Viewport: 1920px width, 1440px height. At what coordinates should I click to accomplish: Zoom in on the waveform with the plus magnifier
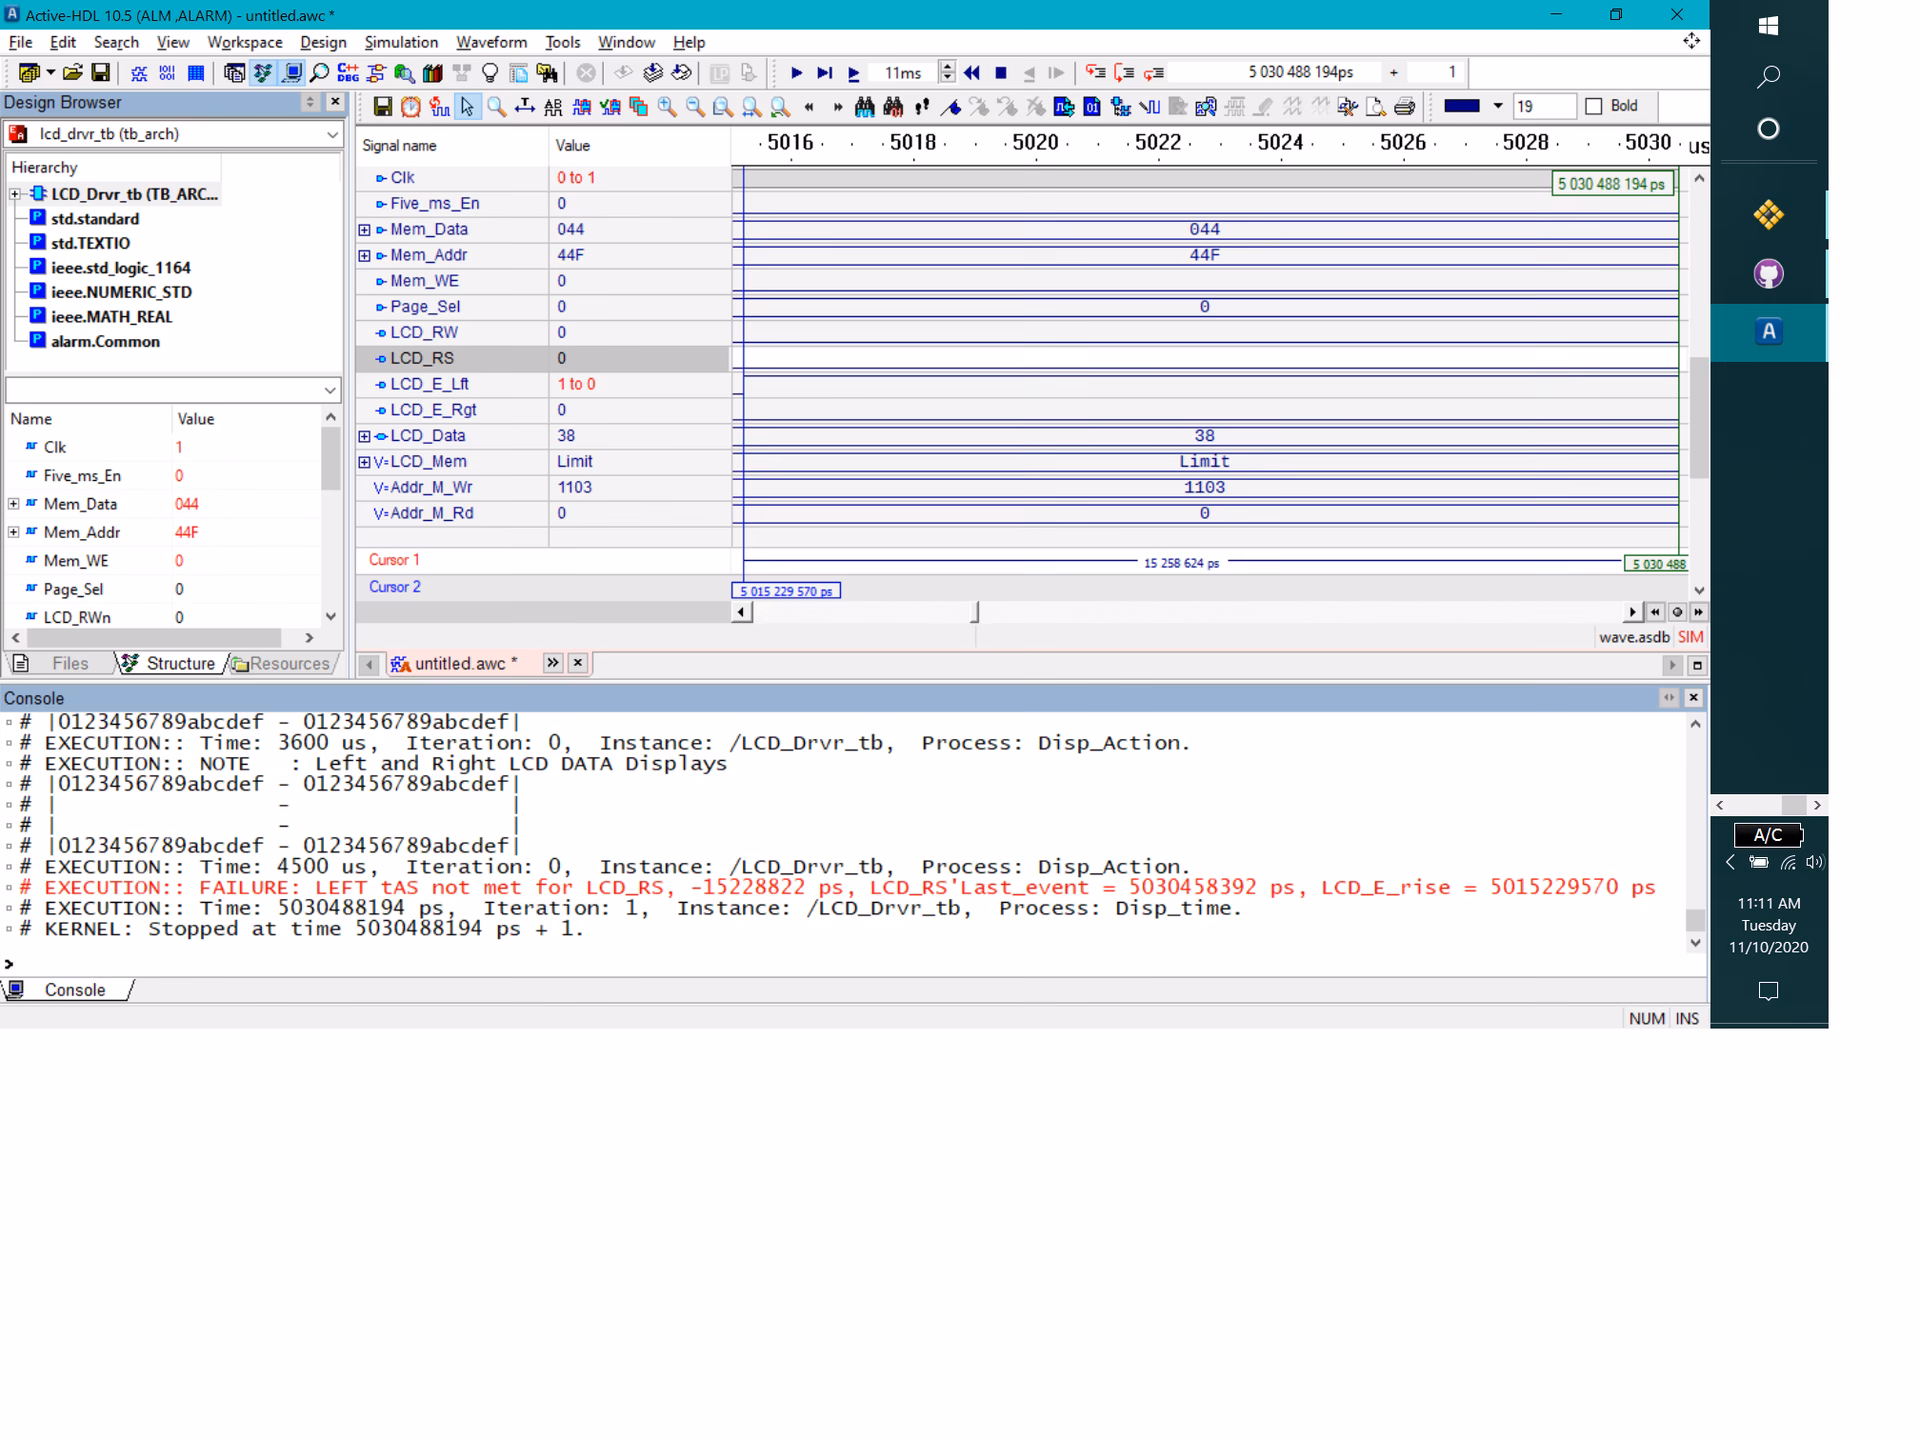[666, 106]
